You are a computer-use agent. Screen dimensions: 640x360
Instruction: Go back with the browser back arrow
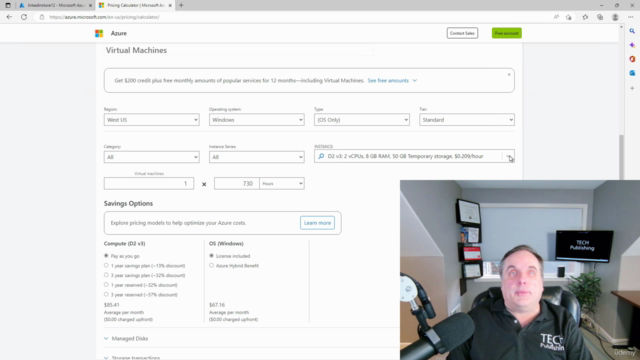coord(9,17)
